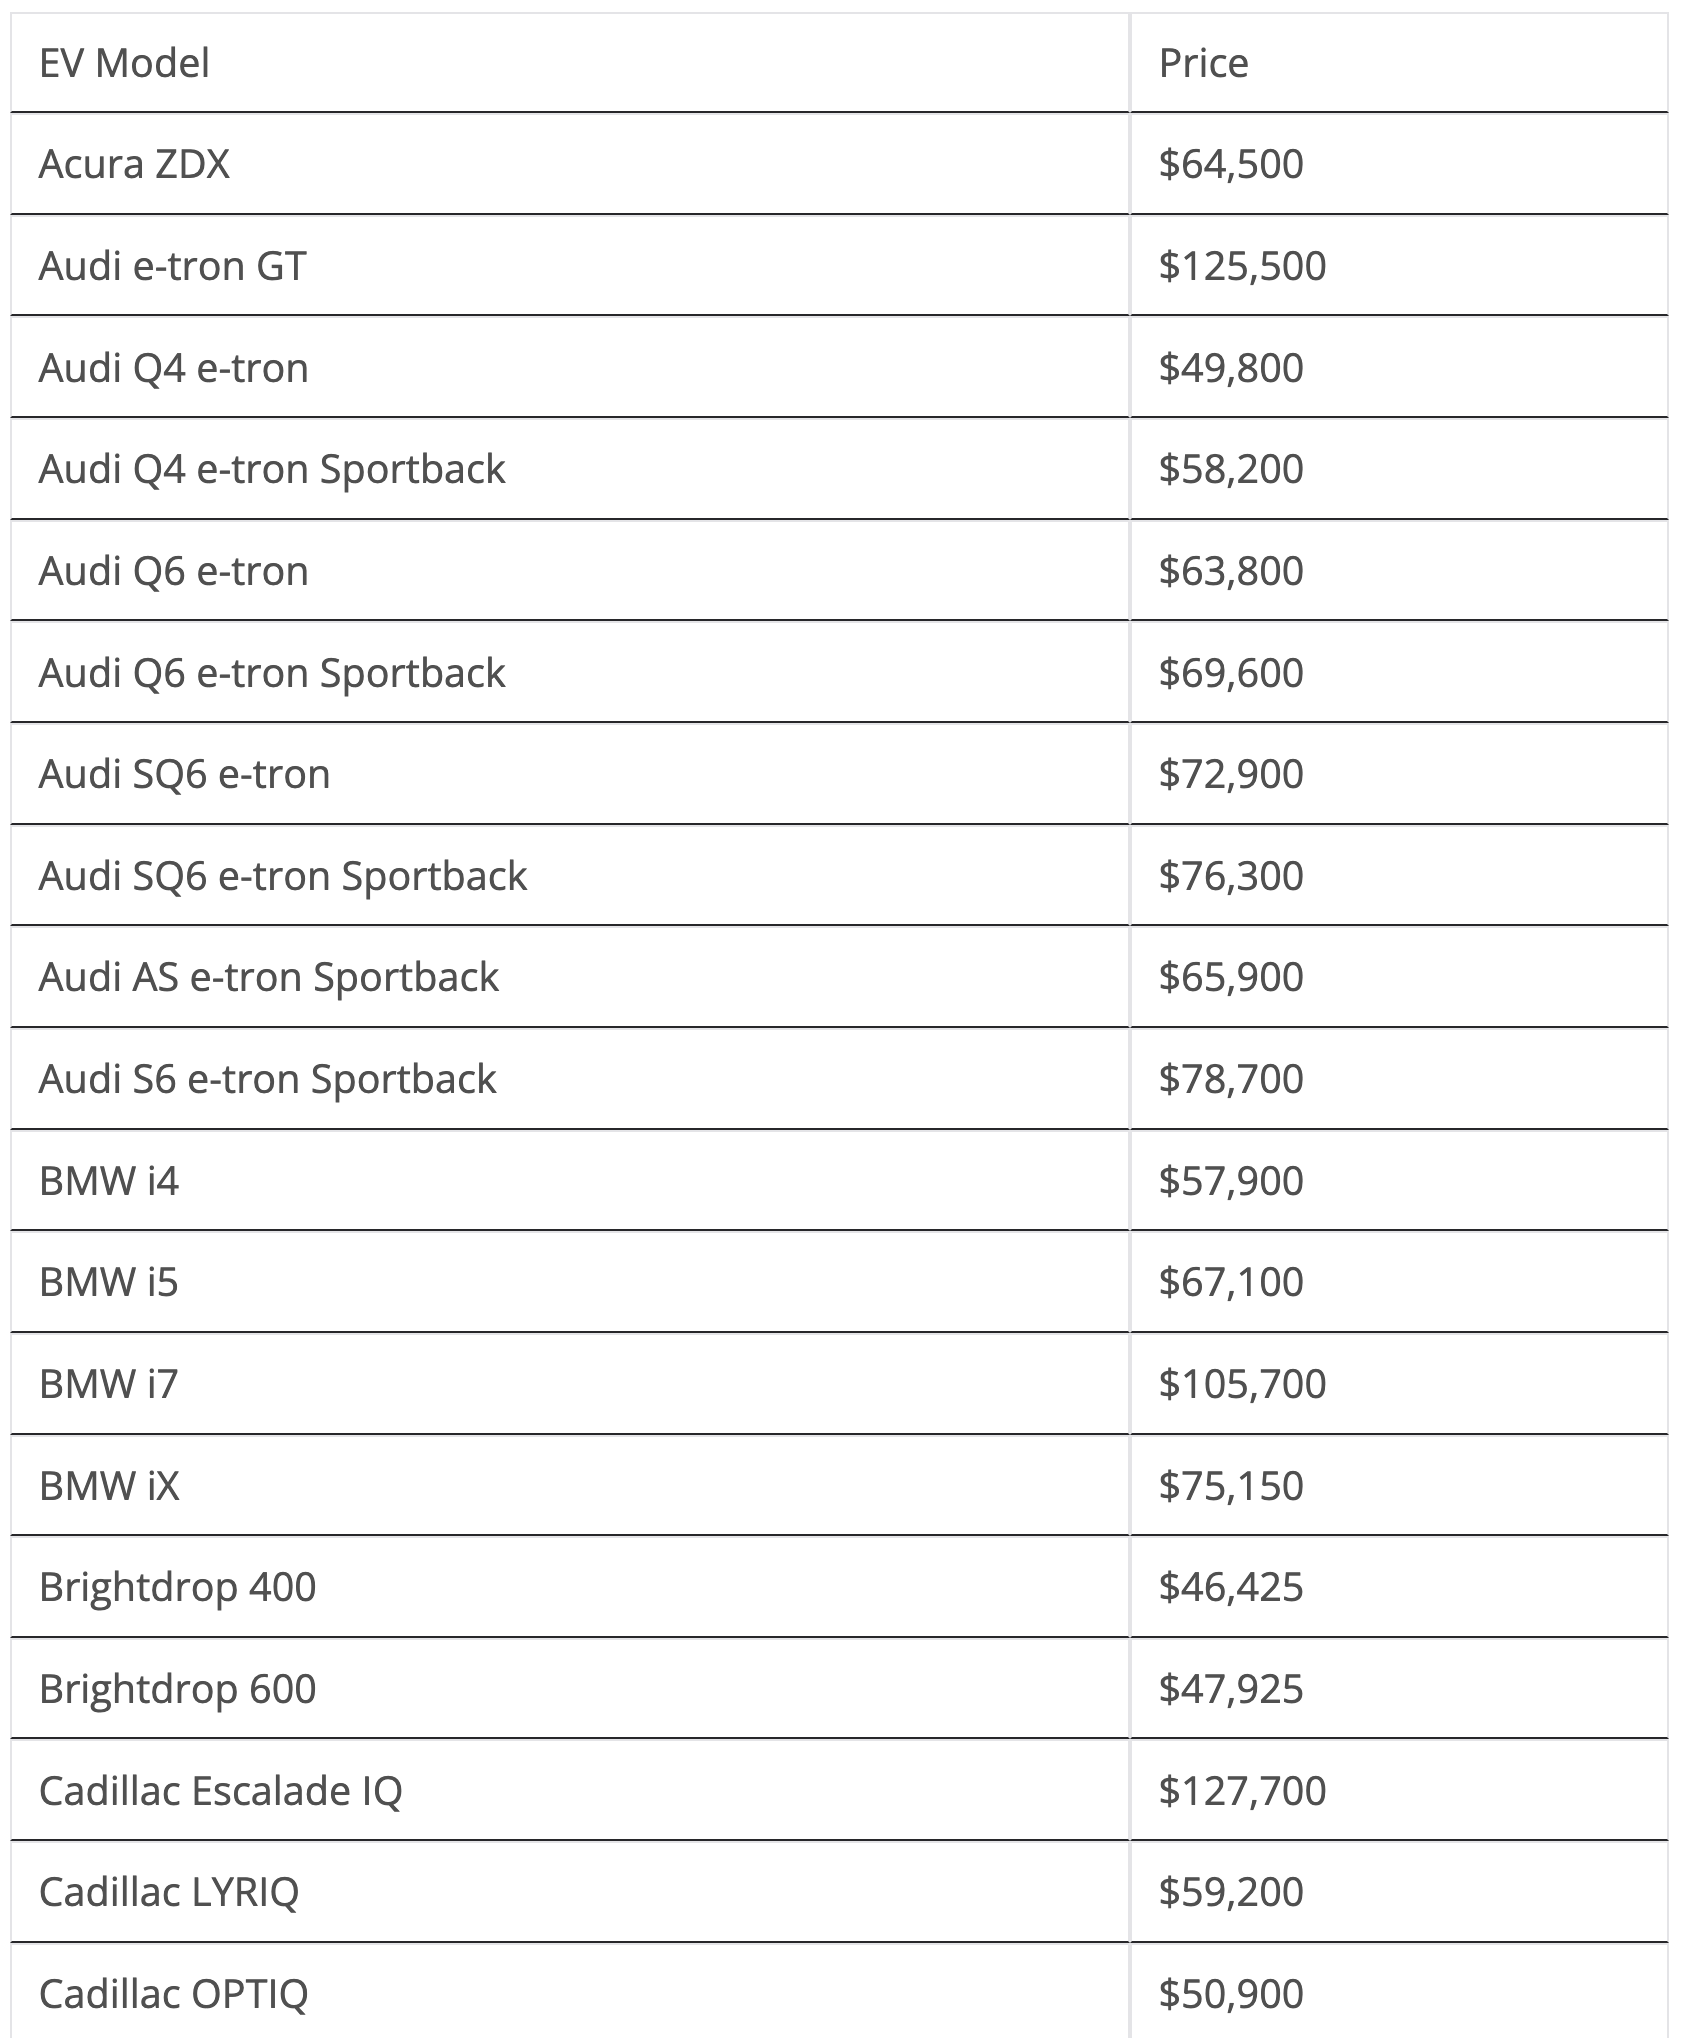
Task: Select the Cadillac Escalade IQ entry
Action: tap(220, 1791)
